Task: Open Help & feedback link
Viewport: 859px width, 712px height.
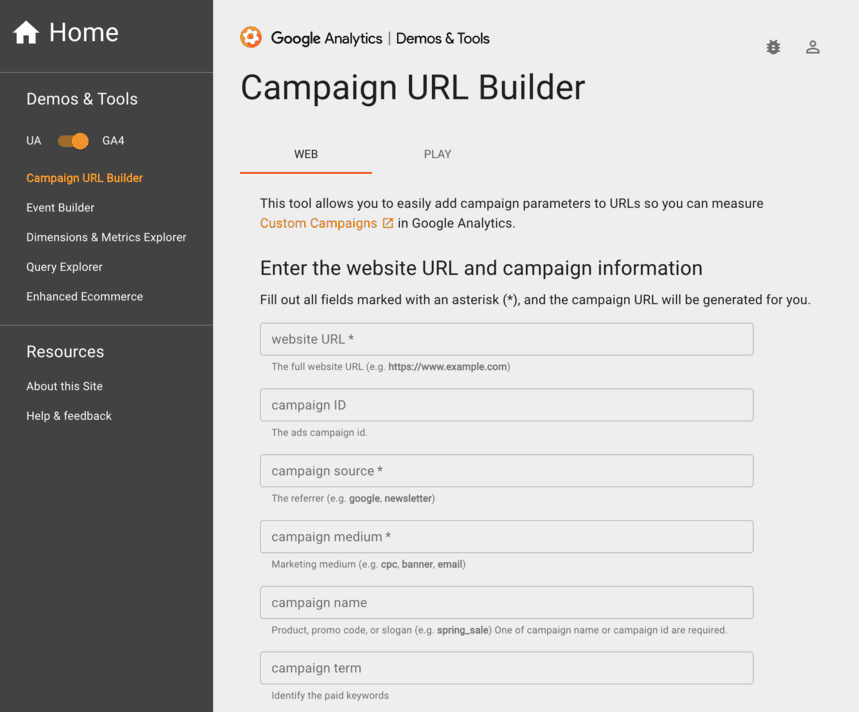Action: pos(68,416)
